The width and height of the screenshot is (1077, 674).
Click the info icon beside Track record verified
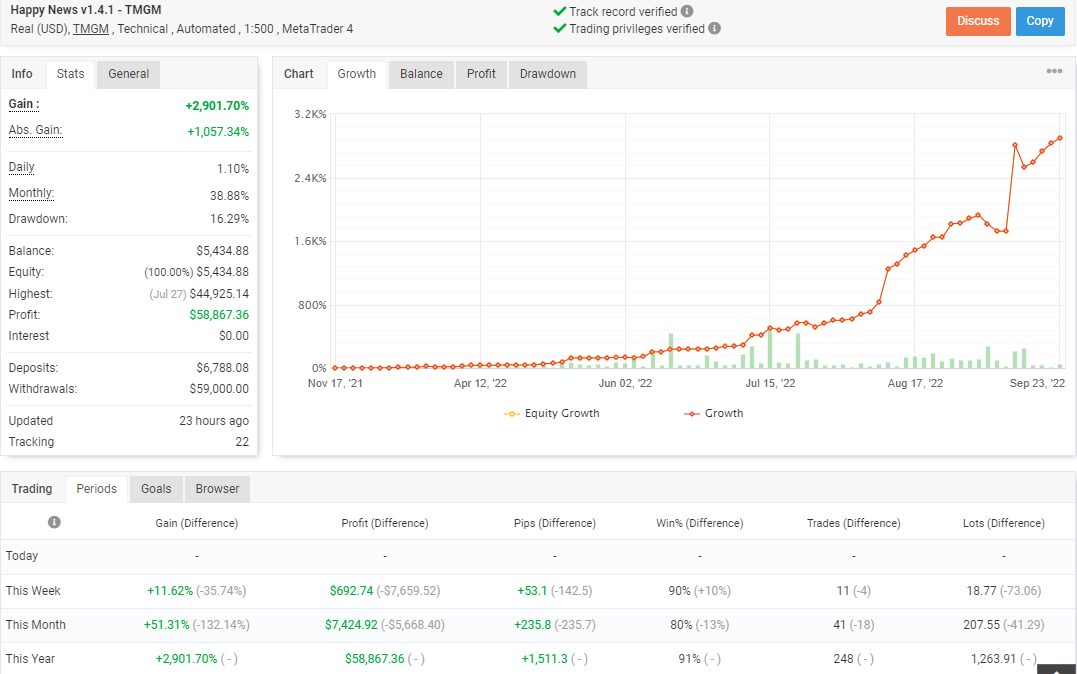[687, 12]
